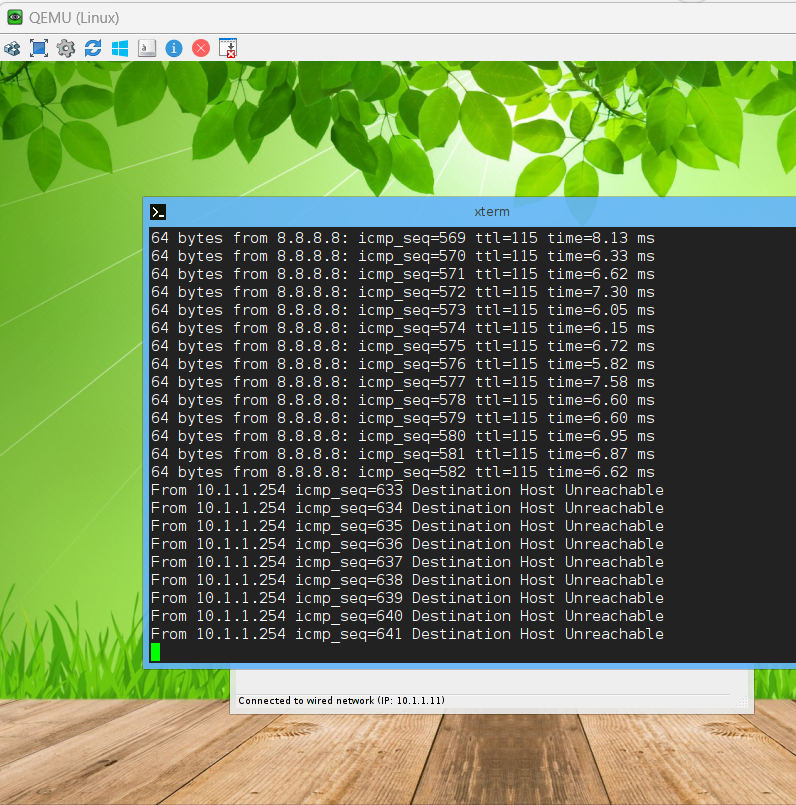Show connection information with the blue info icon
The height and width of the screenshot is (805, 796).
tap(174, 48)
